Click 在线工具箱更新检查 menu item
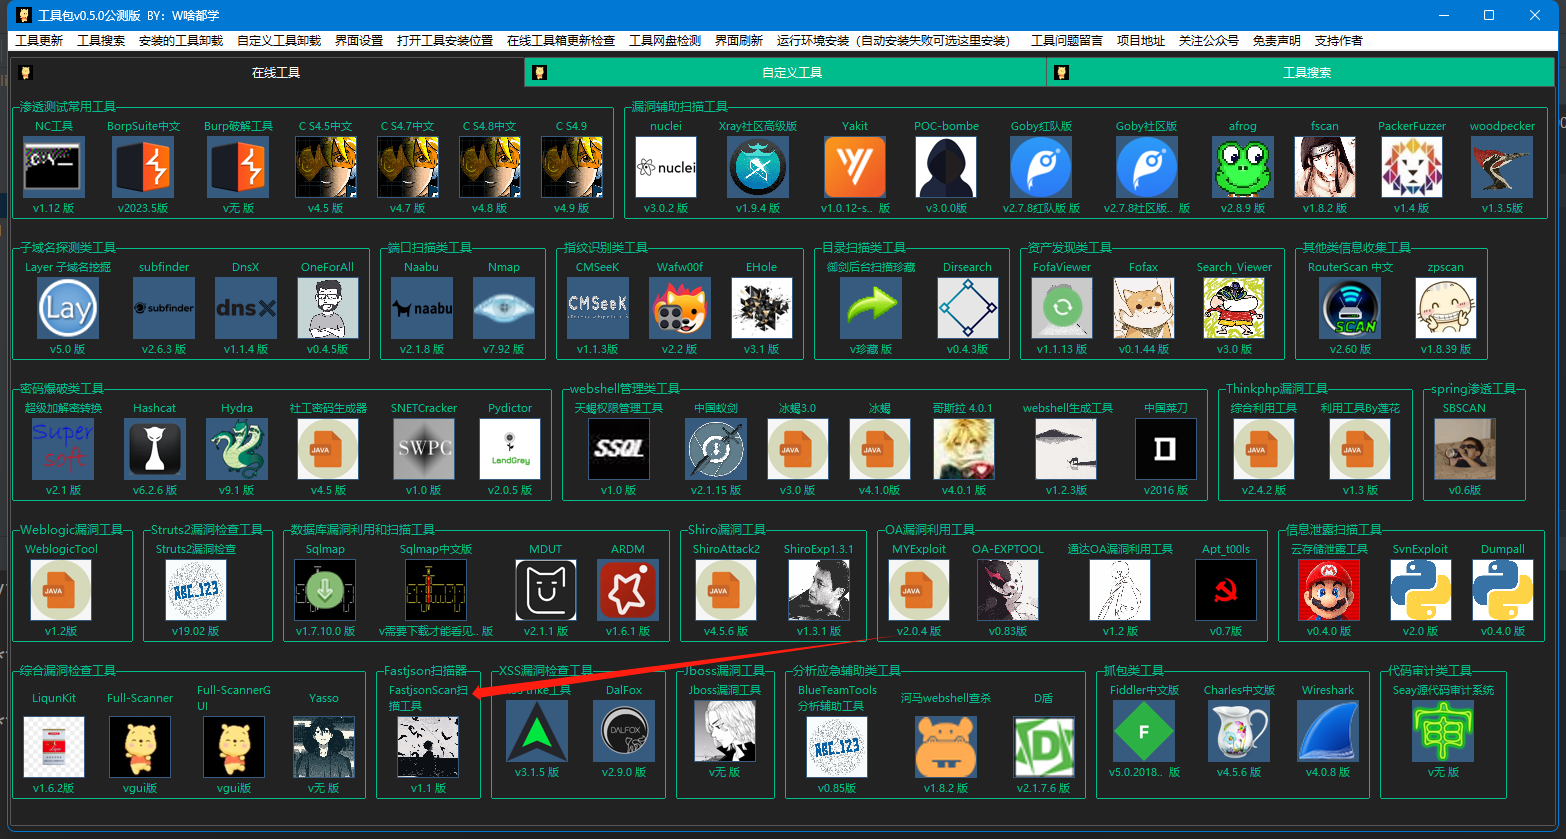Image resolution: width=1566 pixels, height=839 pixels. [561, 40]
